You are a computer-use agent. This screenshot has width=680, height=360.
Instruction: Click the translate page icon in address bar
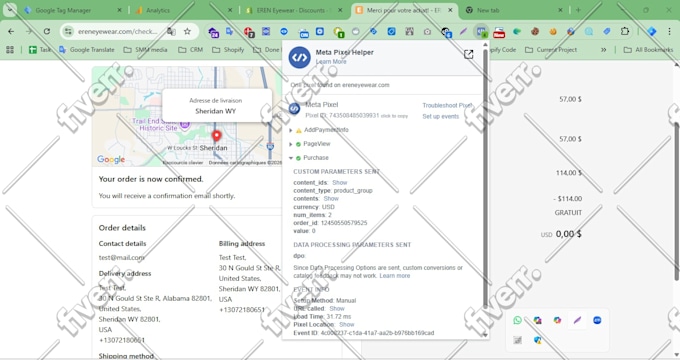(x=171, y=31)
